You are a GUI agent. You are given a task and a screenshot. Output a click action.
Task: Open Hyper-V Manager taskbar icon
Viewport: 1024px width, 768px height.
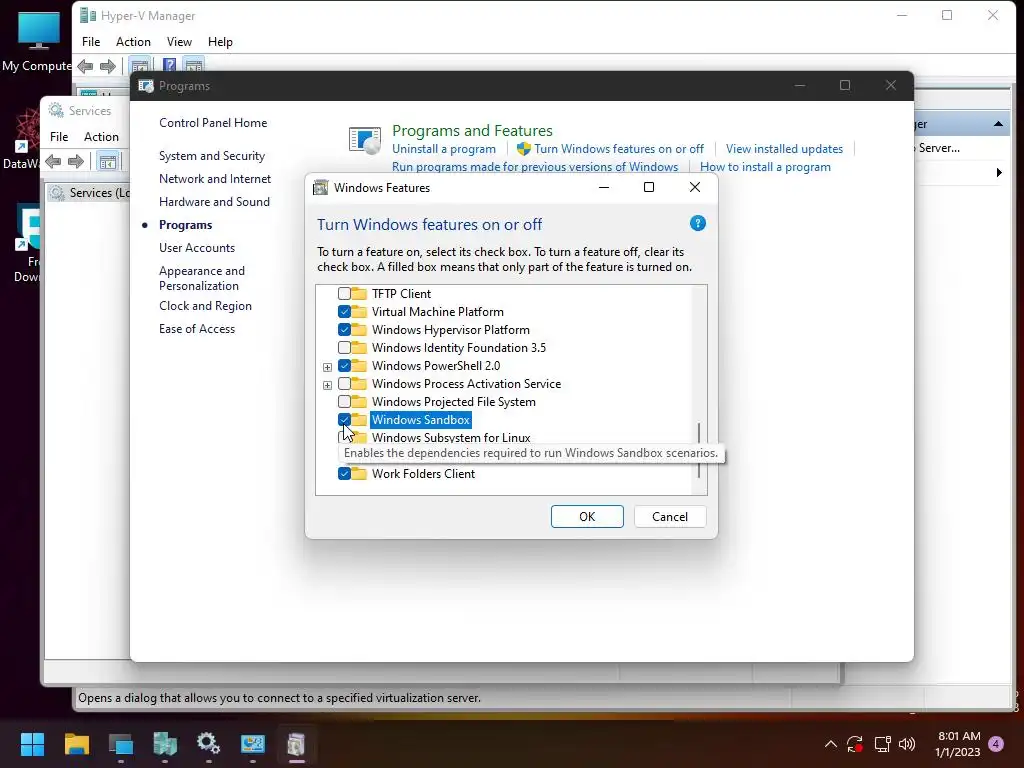point(165,744)
